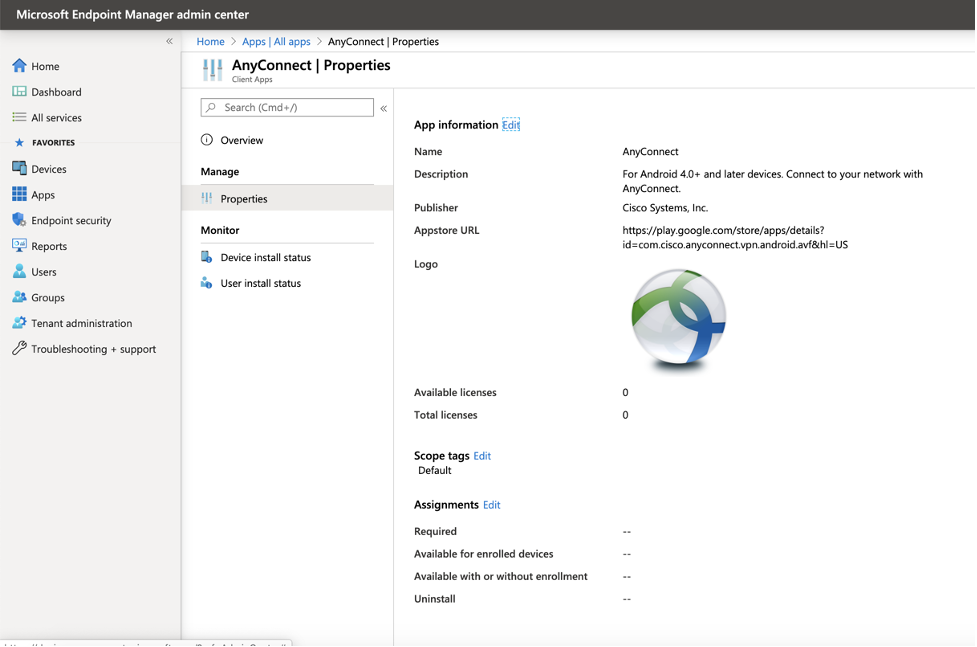This screenshot has width=977, height=647.
Task: Click the Properties sliders icon in menu
Action: click(207, 198)
